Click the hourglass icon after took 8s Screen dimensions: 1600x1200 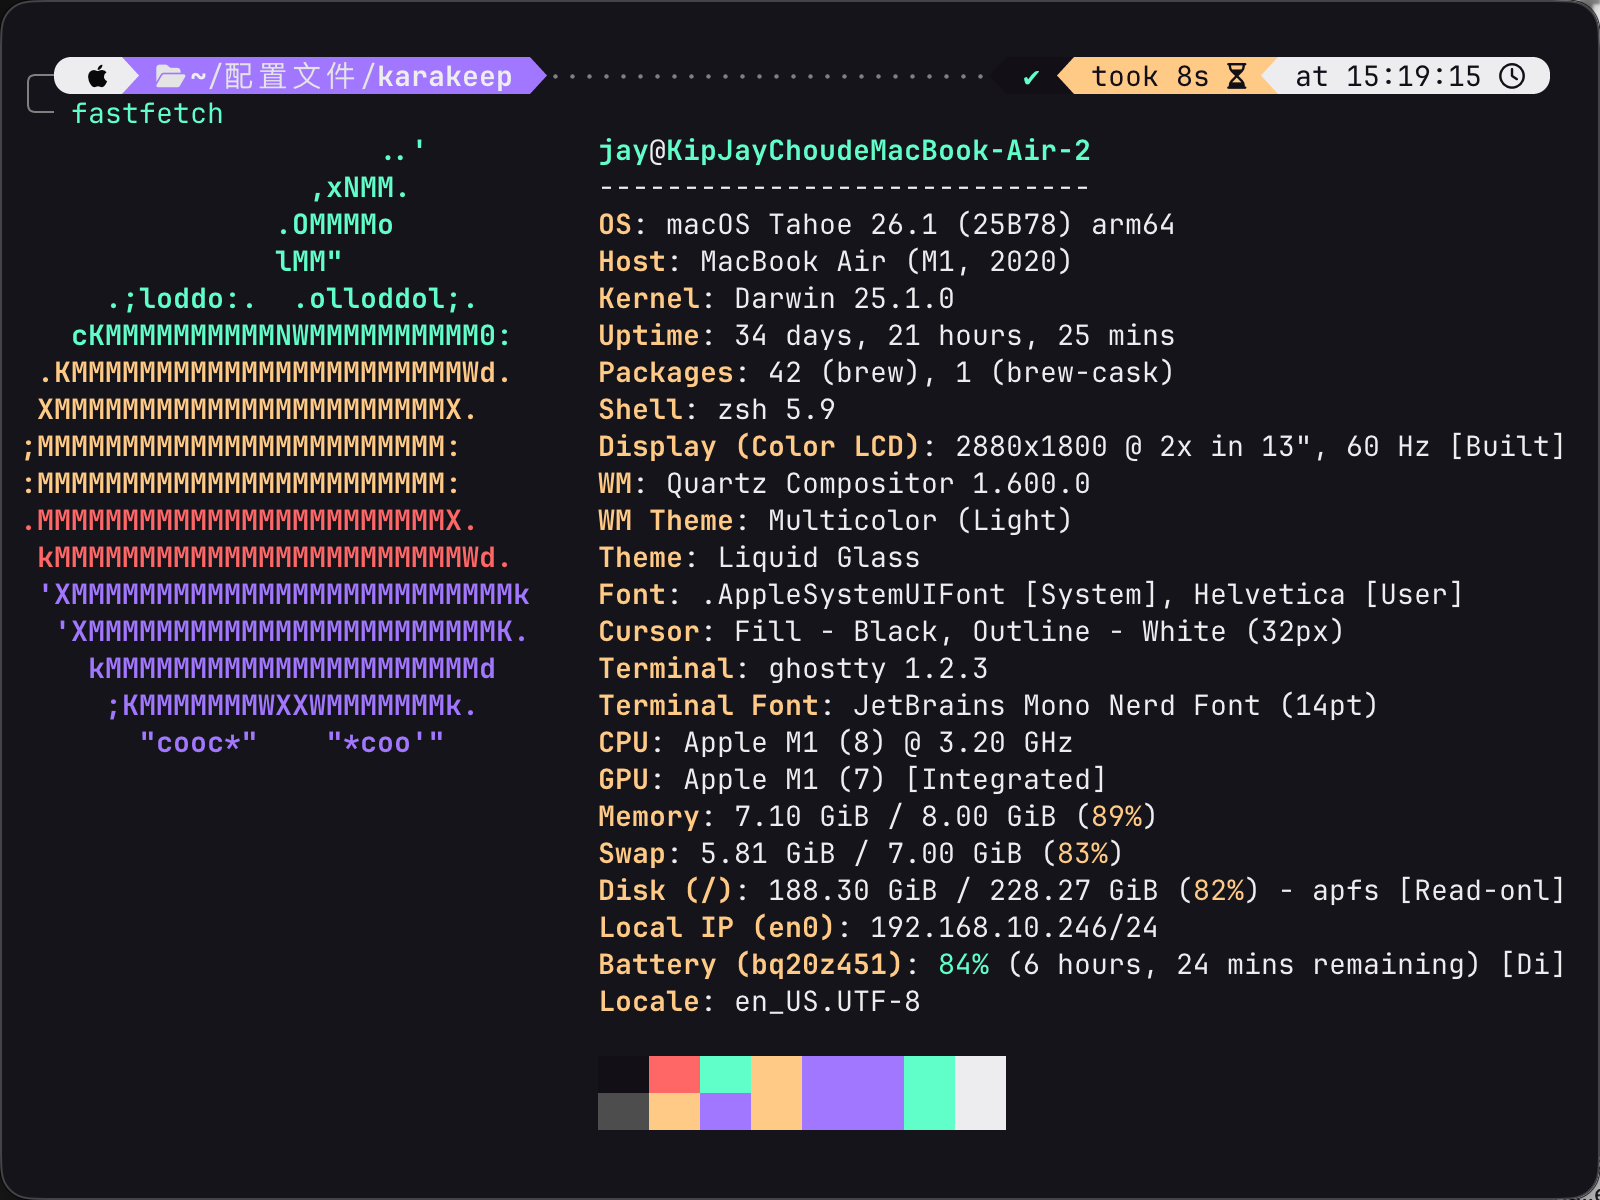[1237, 76]
